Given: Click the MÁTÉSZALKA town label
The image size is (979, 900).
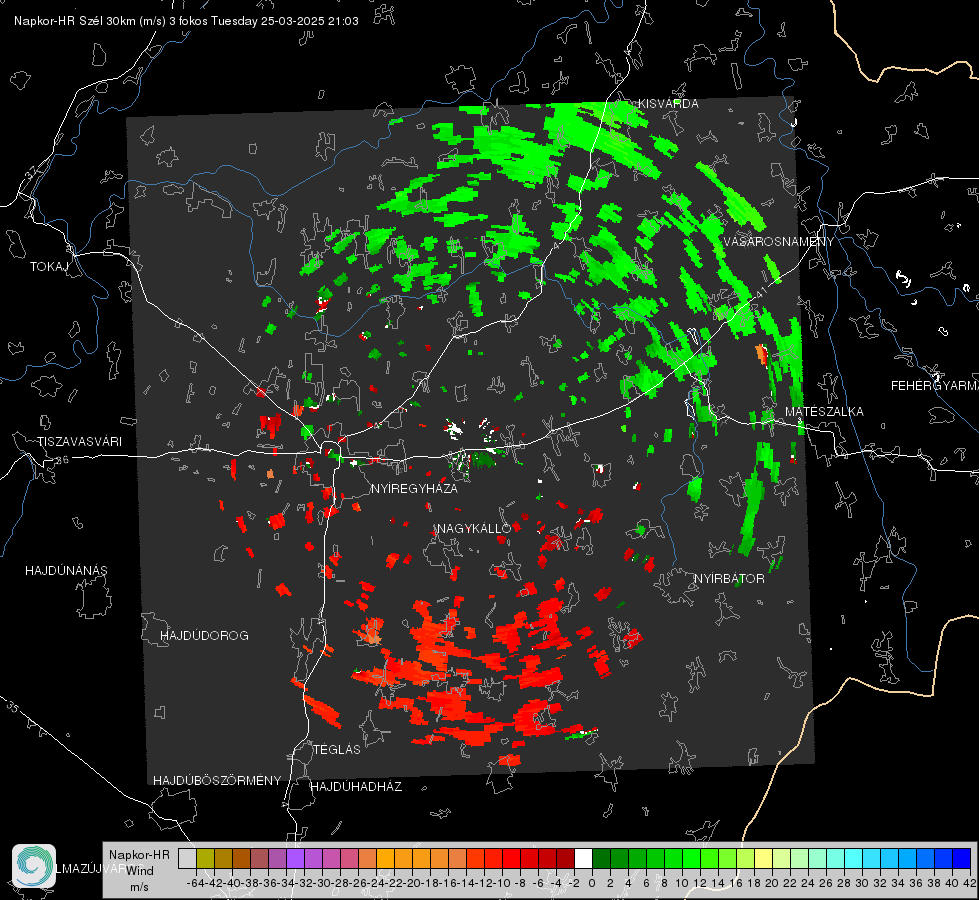Looking at the screenshot, I should (x=824, y=412).
